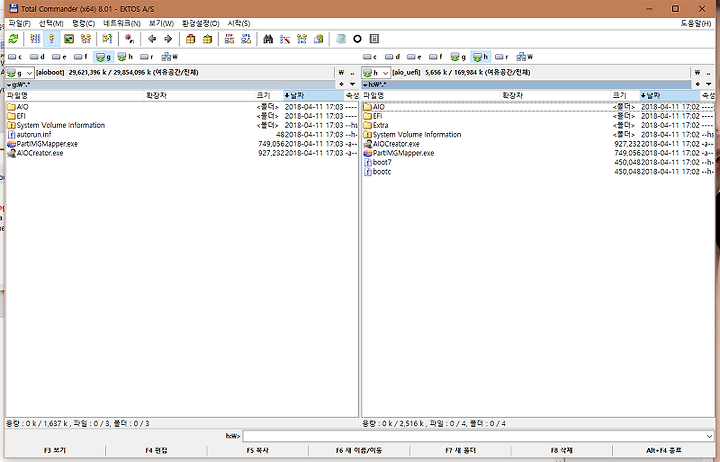Open the 환경설정(O) menu
Screen dimensions: 720x462
click(201, 23)
